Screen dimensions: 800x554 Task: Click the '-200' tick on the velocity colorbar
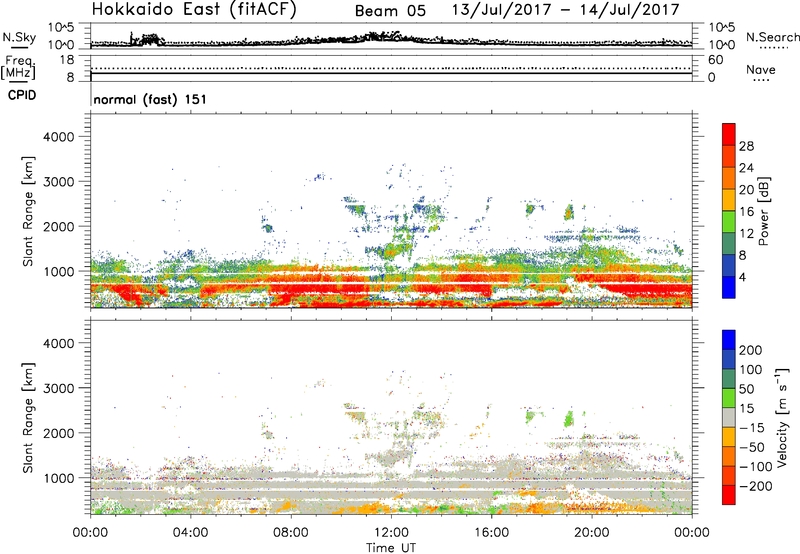pos(755,486)
